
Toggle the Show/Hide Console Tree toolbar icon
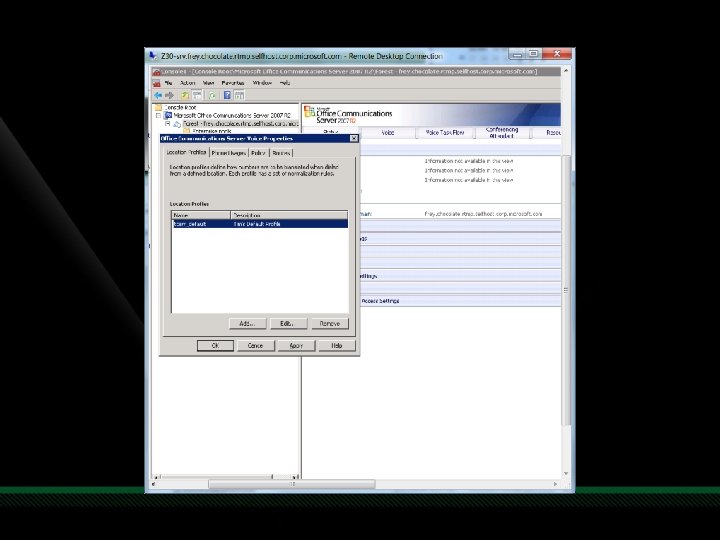[x=197, y=95]
